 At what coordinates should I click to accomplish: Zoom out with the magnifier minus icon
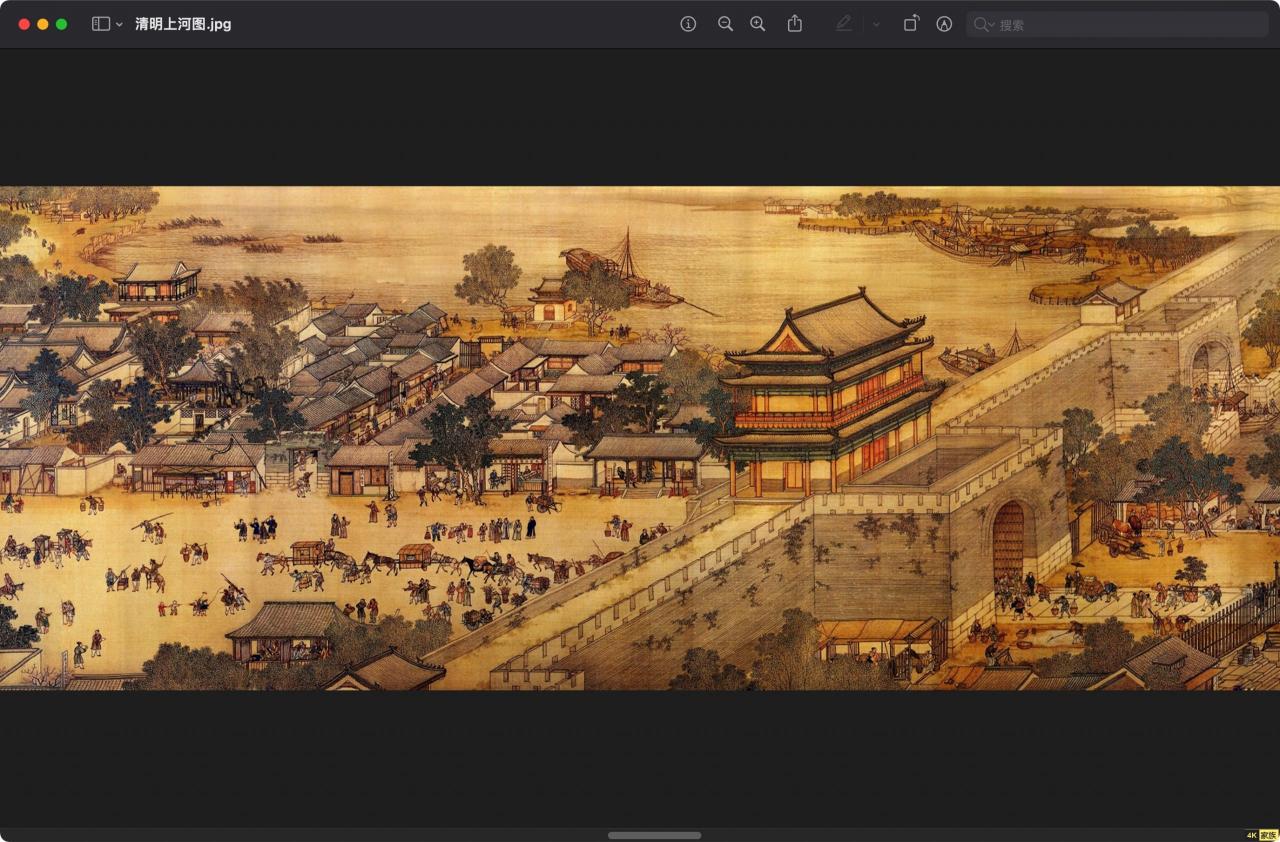[726, 23]
